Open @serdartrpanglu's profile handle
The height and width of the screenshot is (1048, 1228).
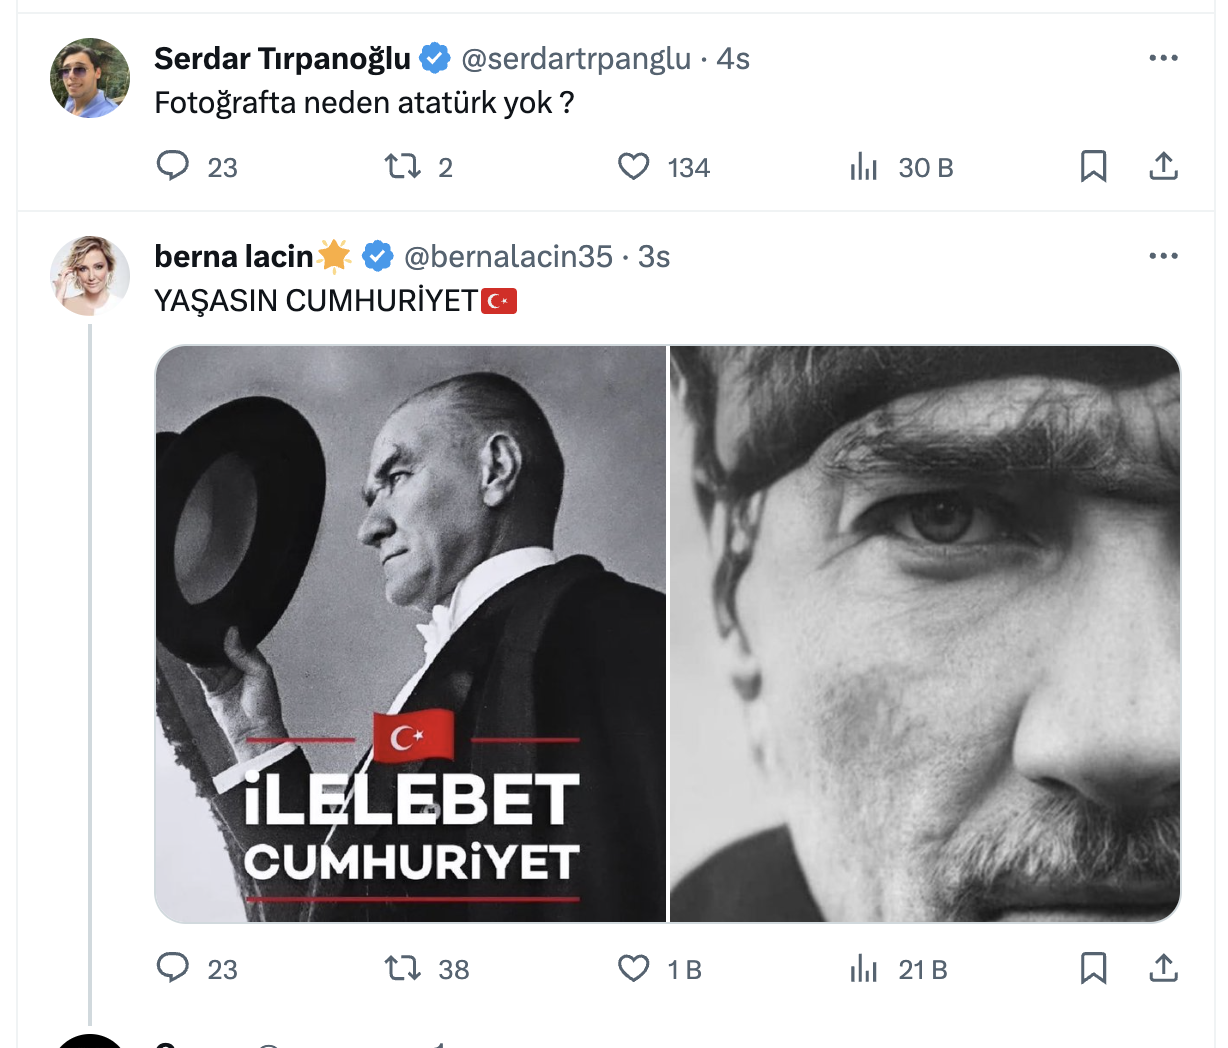click(x=574, y=58)
